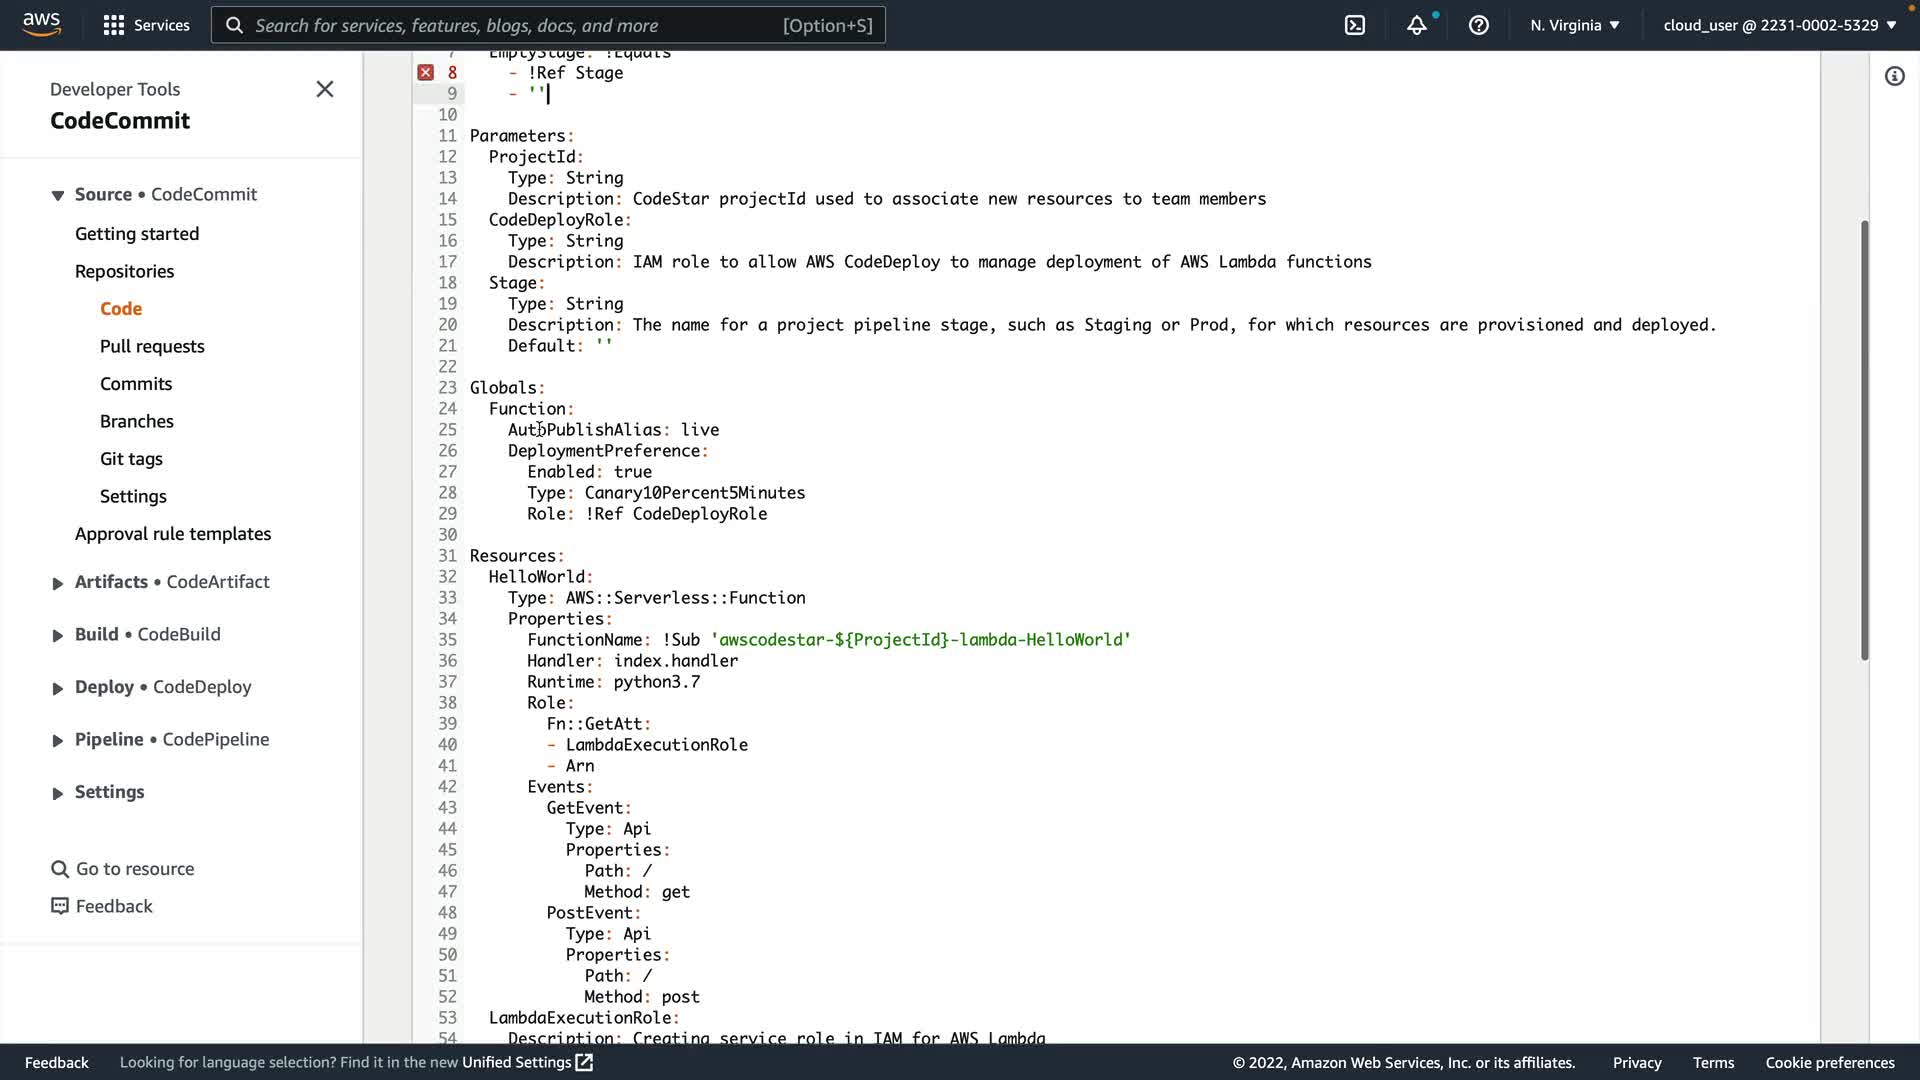The image size is (1920, 1080).
Task: Click Cookie preferences in the footer
Action: (1829, 1062)
